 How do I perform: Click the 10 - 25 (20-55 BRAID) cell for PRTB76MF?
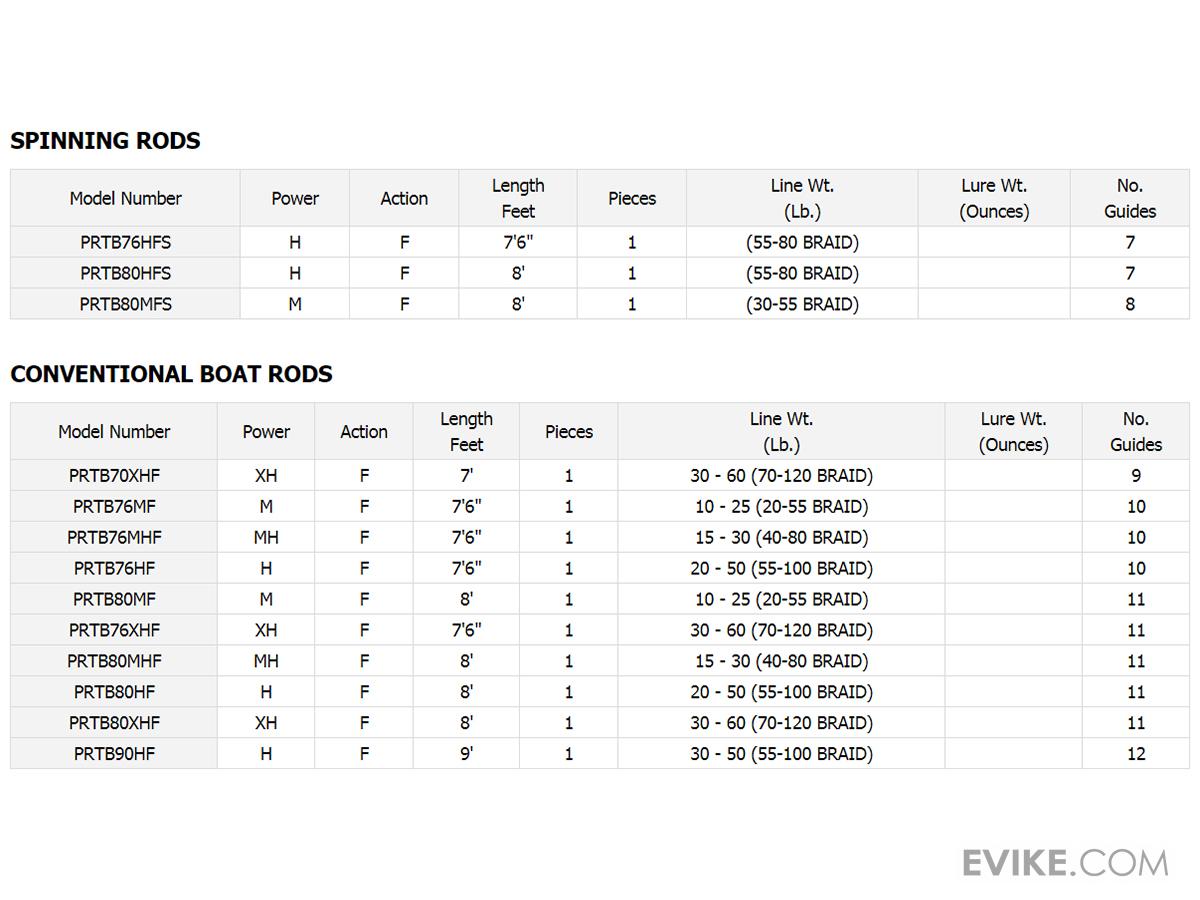pyautogui.click(x=781, y=507)
